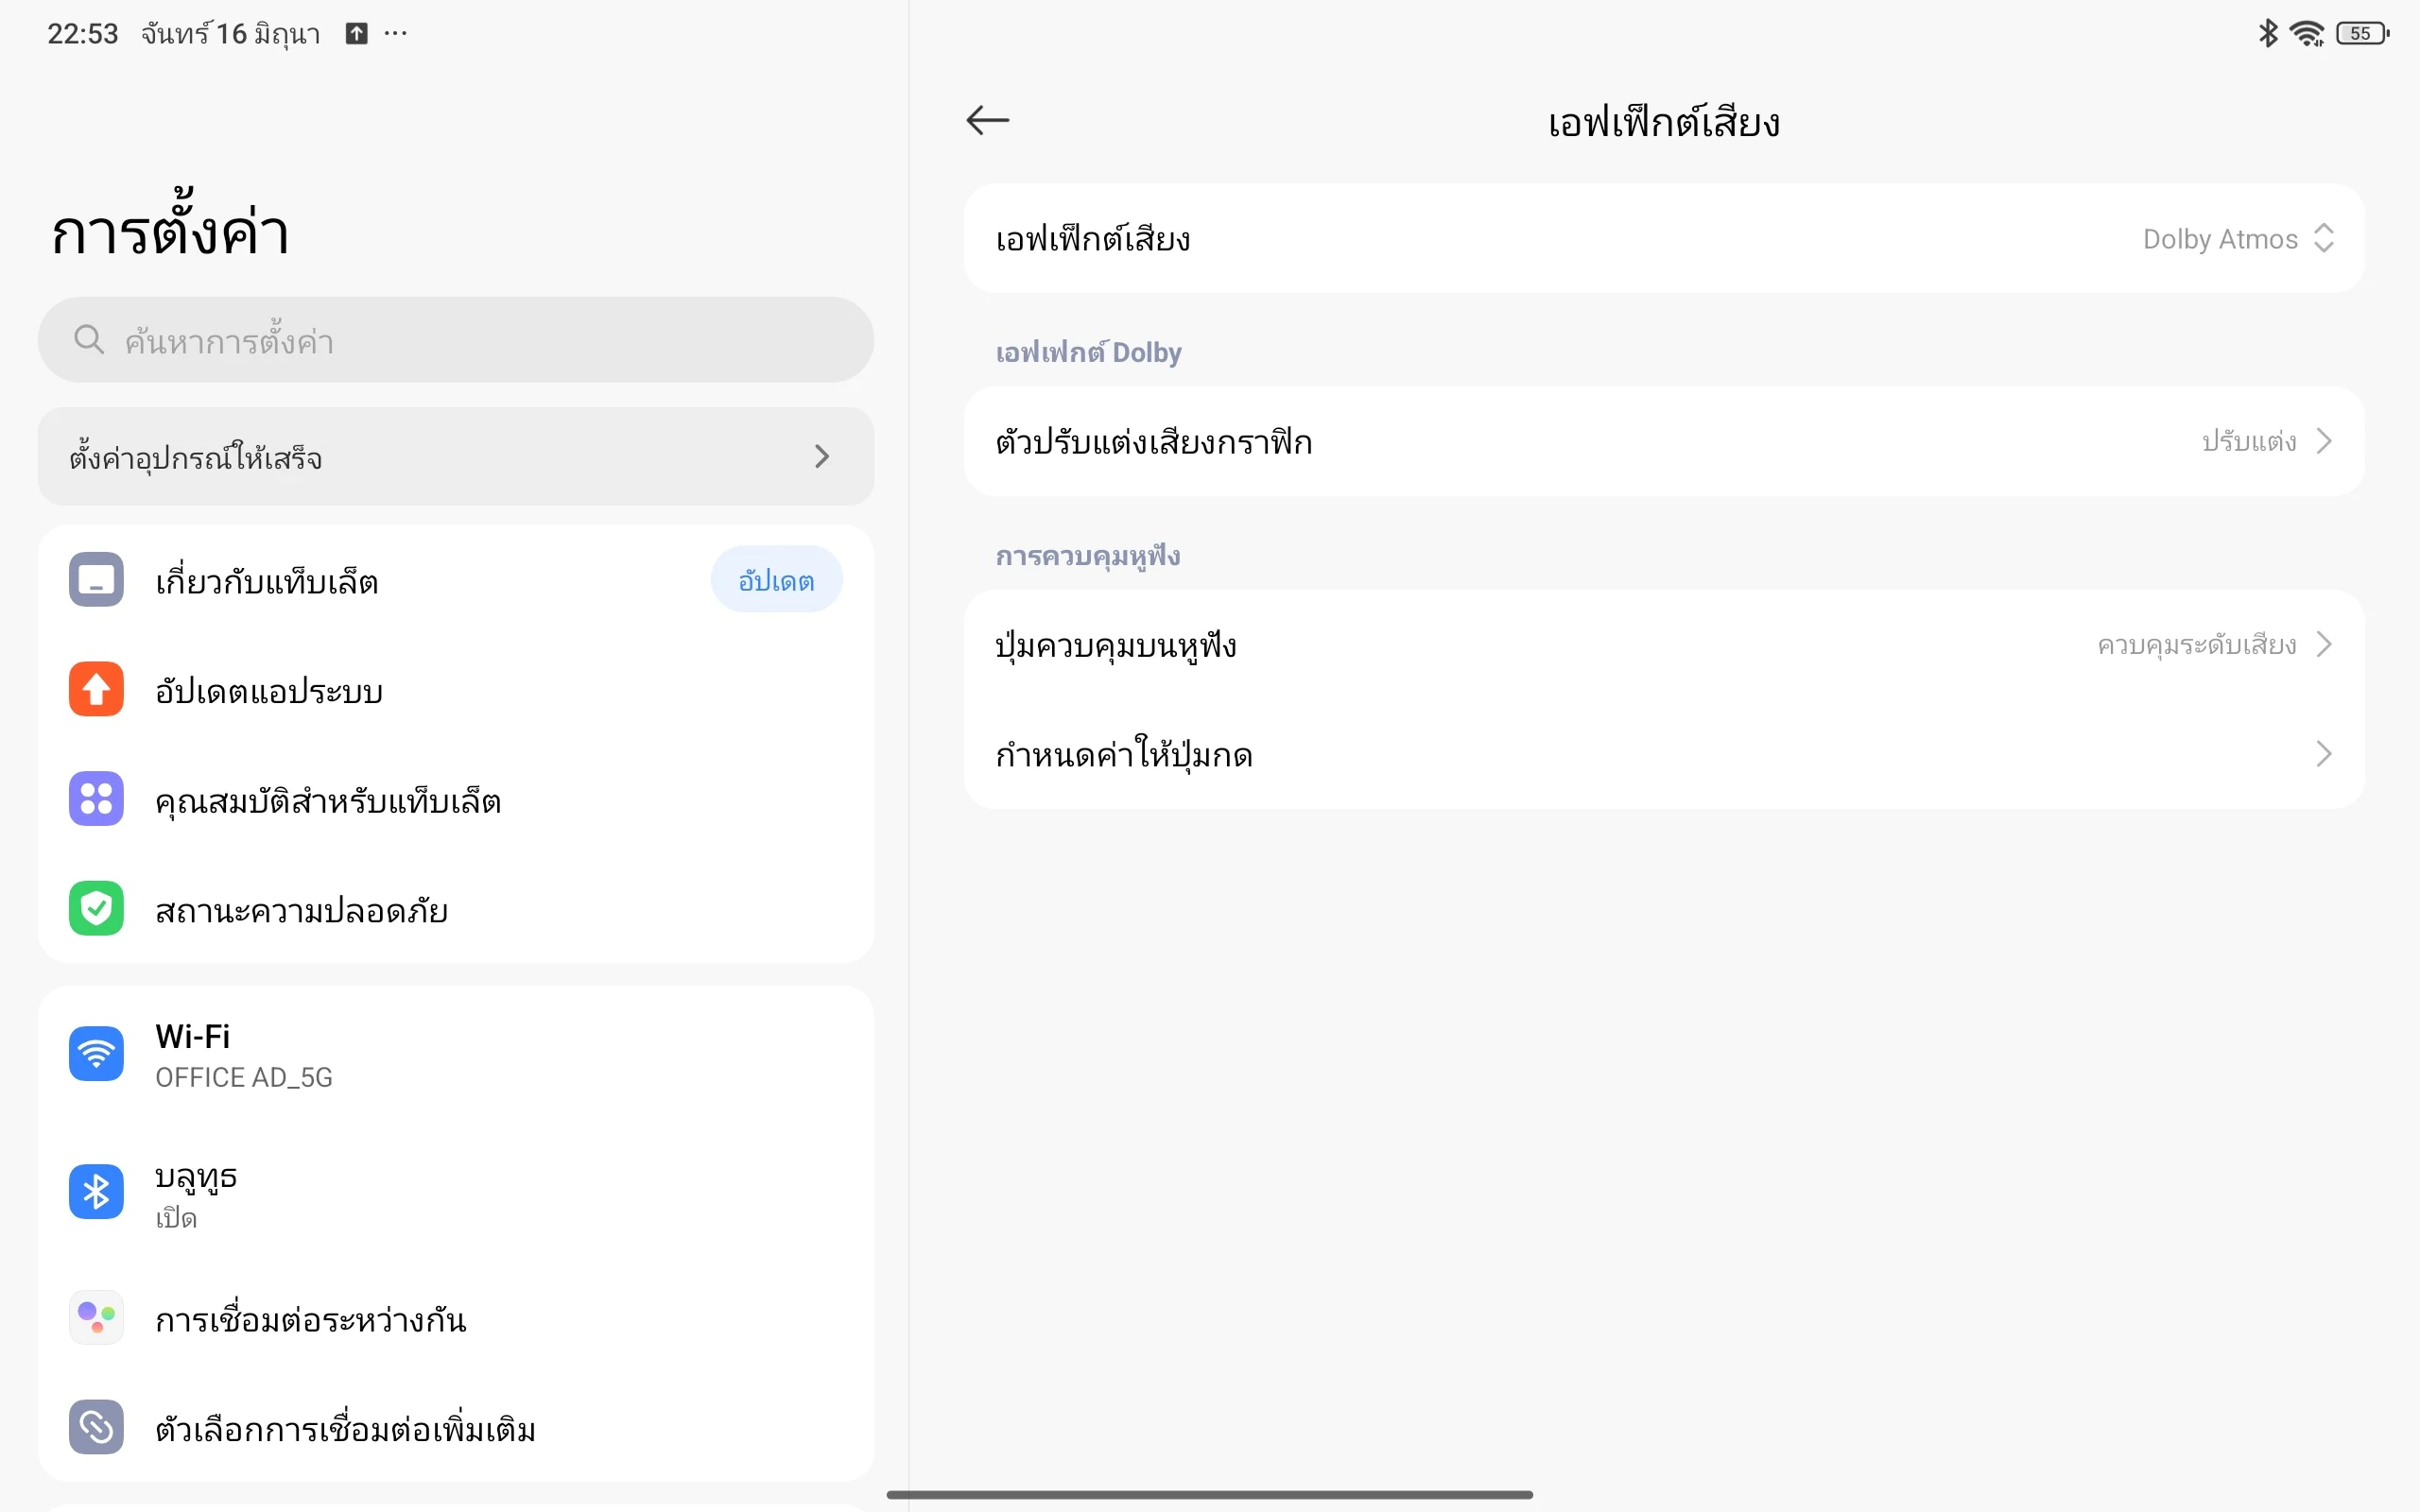Tap the date จันทร์ 16 มิถุนา
2420x1512 pixels.
click(x=230, y=34)
